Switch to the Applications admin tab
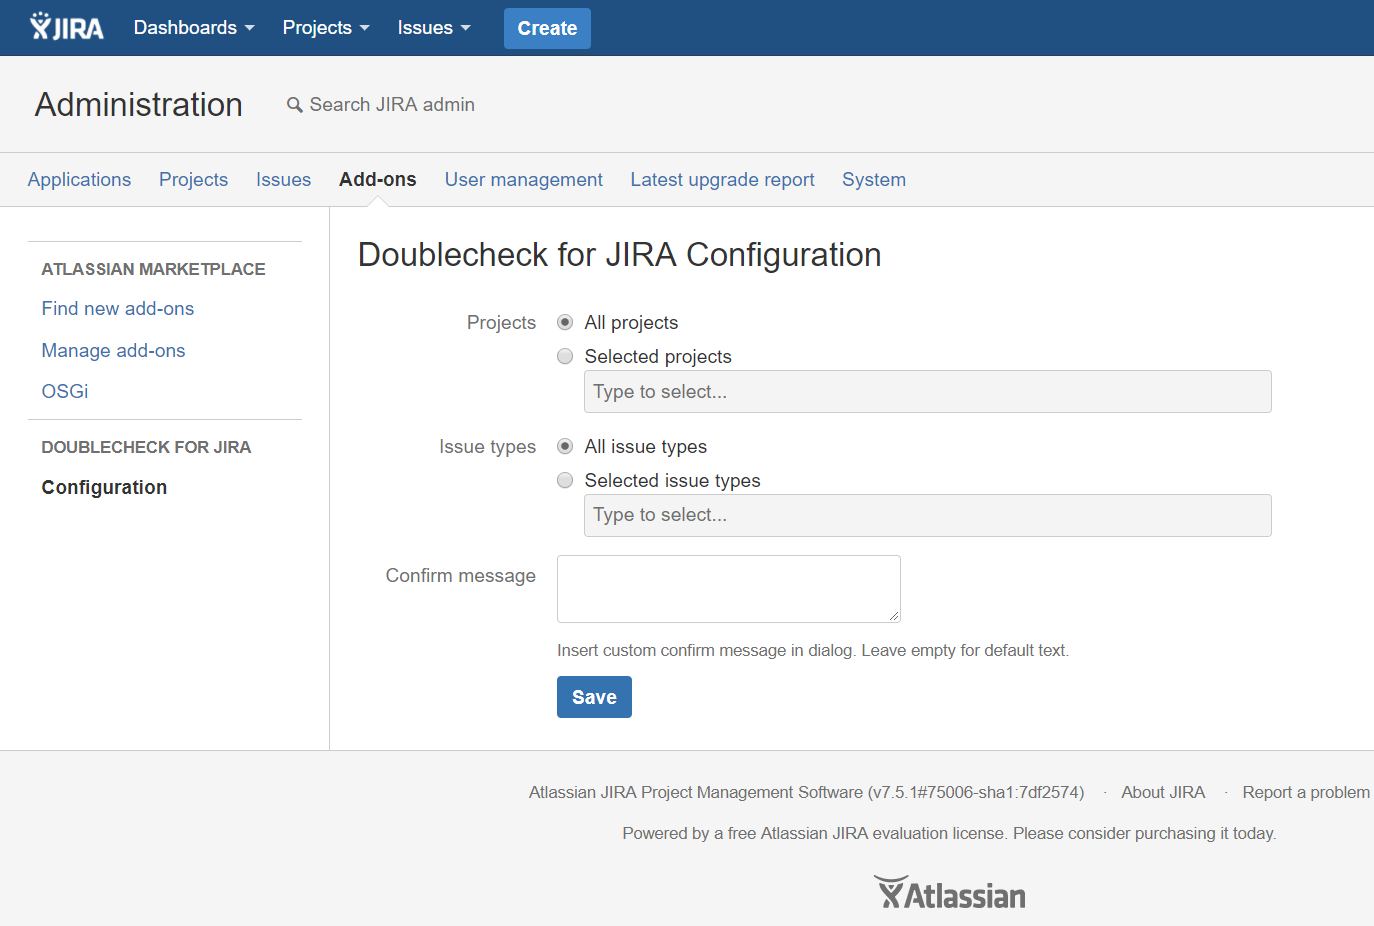The width and height of the screenshot is (1374, 926). pos(79,180)
